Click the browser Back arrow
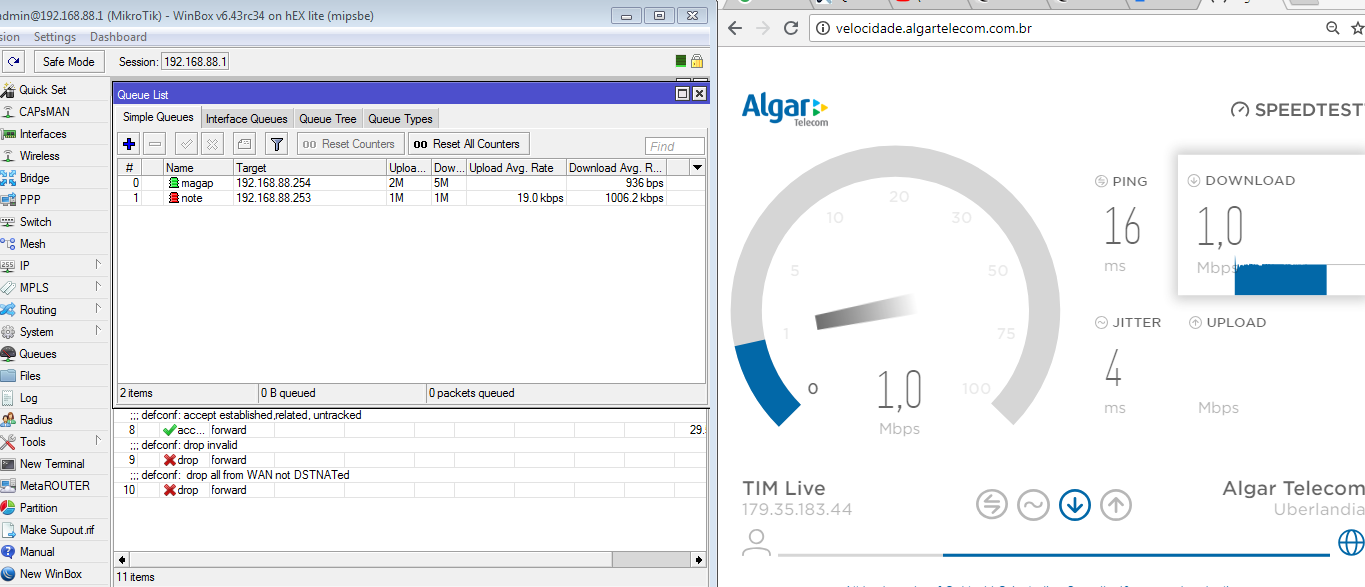 click(735, 28)
